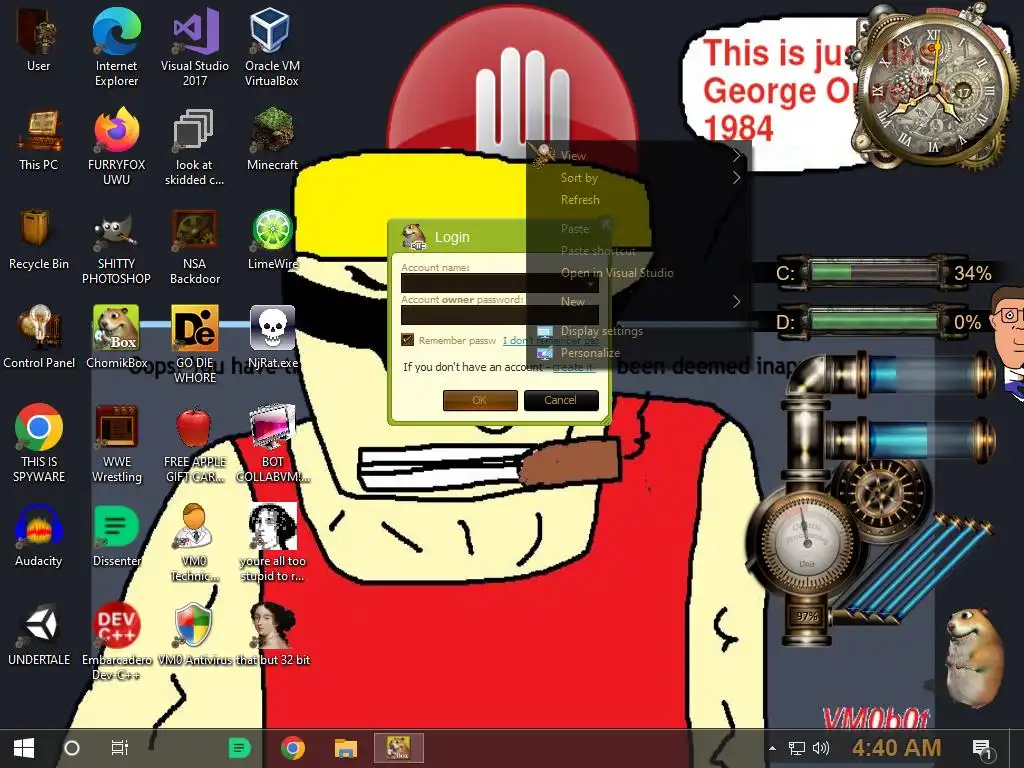The width and height of the screenshot is (1024, 768).
Task: Open Cortana search circle on taskbar
Action: click(72, 748)
